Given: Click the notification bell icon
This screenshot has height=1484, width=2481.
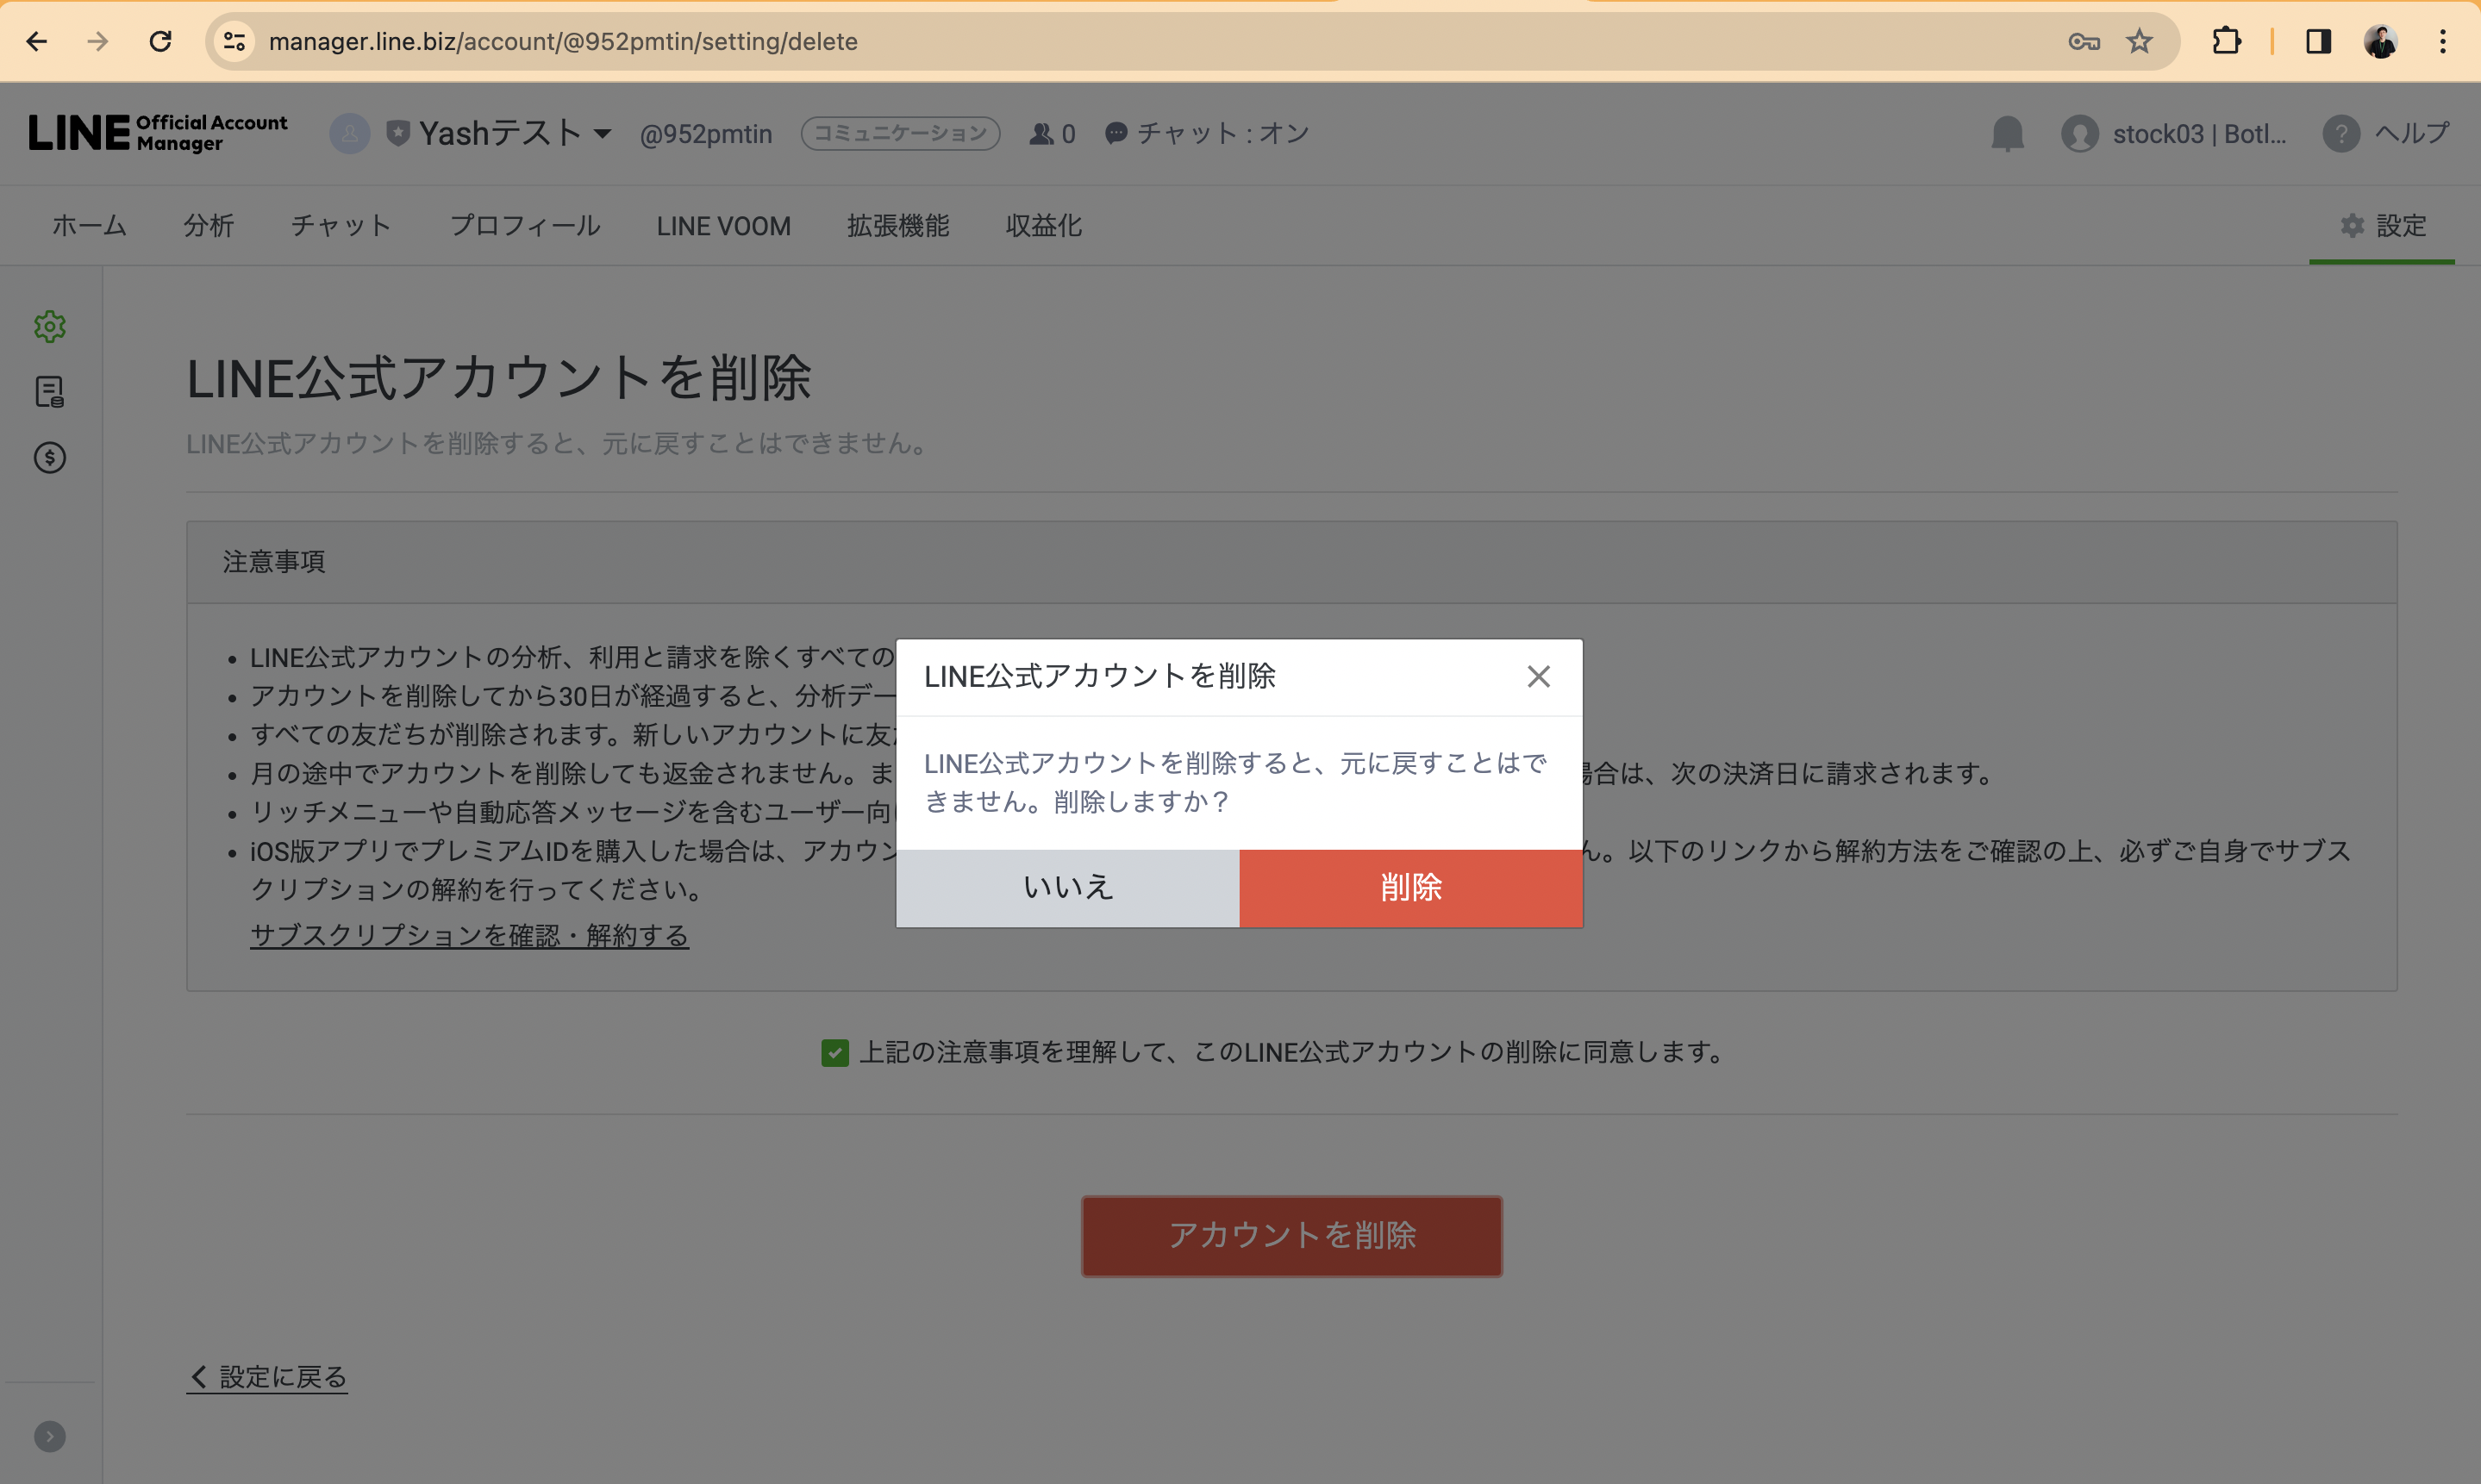Looking at the screenshot, I should [x=2006, y=133].
